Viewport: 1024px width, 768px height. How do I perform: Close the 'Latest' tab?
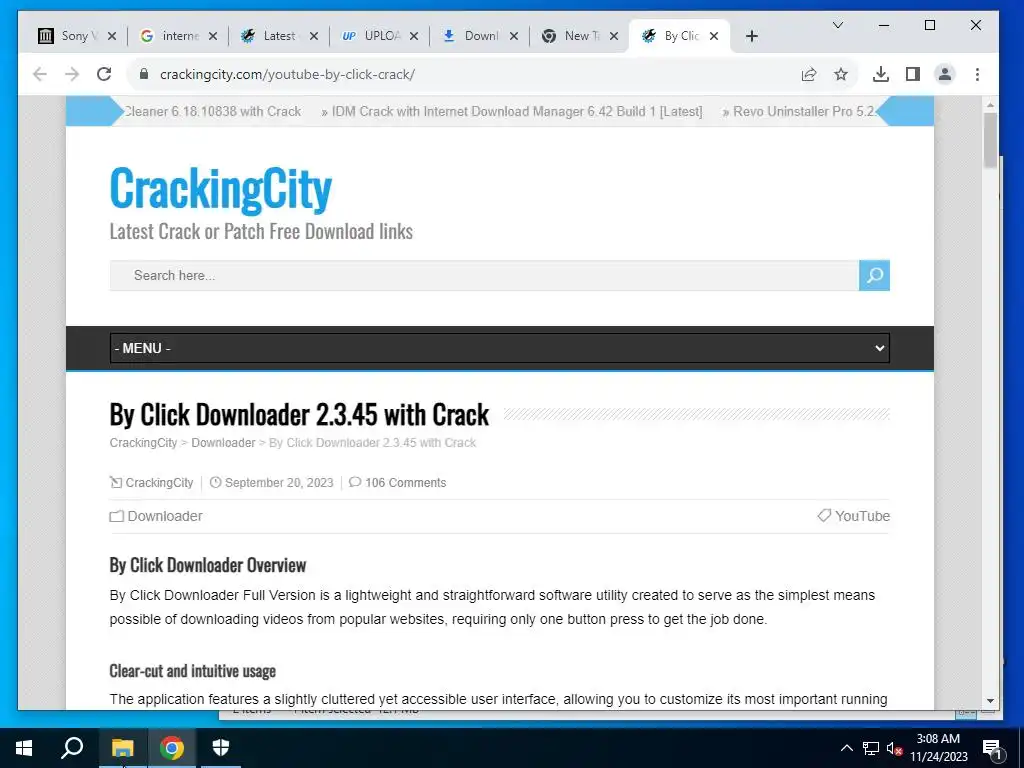(313, 36)
